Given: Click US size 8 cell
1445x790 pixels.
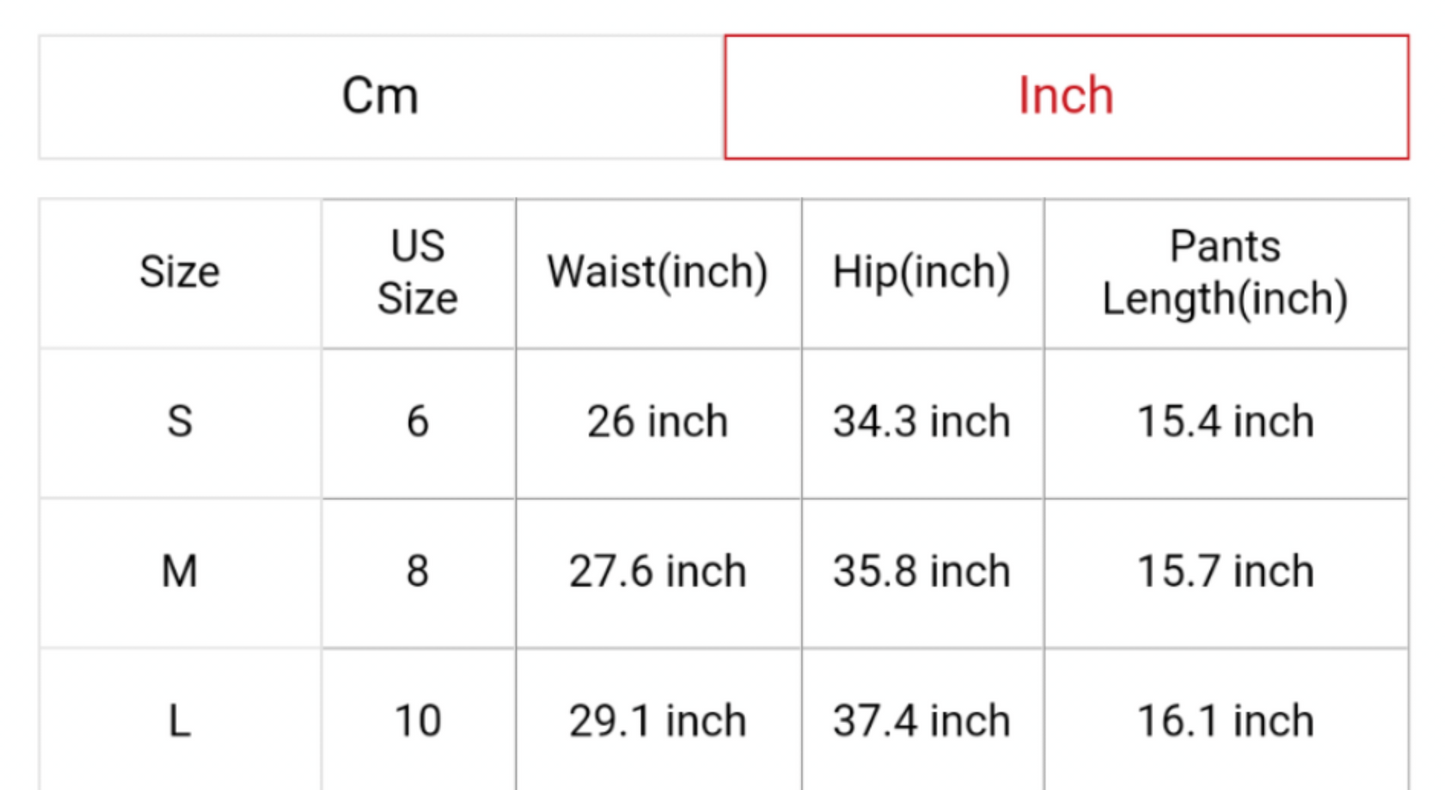Looking at the screenshot, I should pyautogui.click(x=417, y=571).
